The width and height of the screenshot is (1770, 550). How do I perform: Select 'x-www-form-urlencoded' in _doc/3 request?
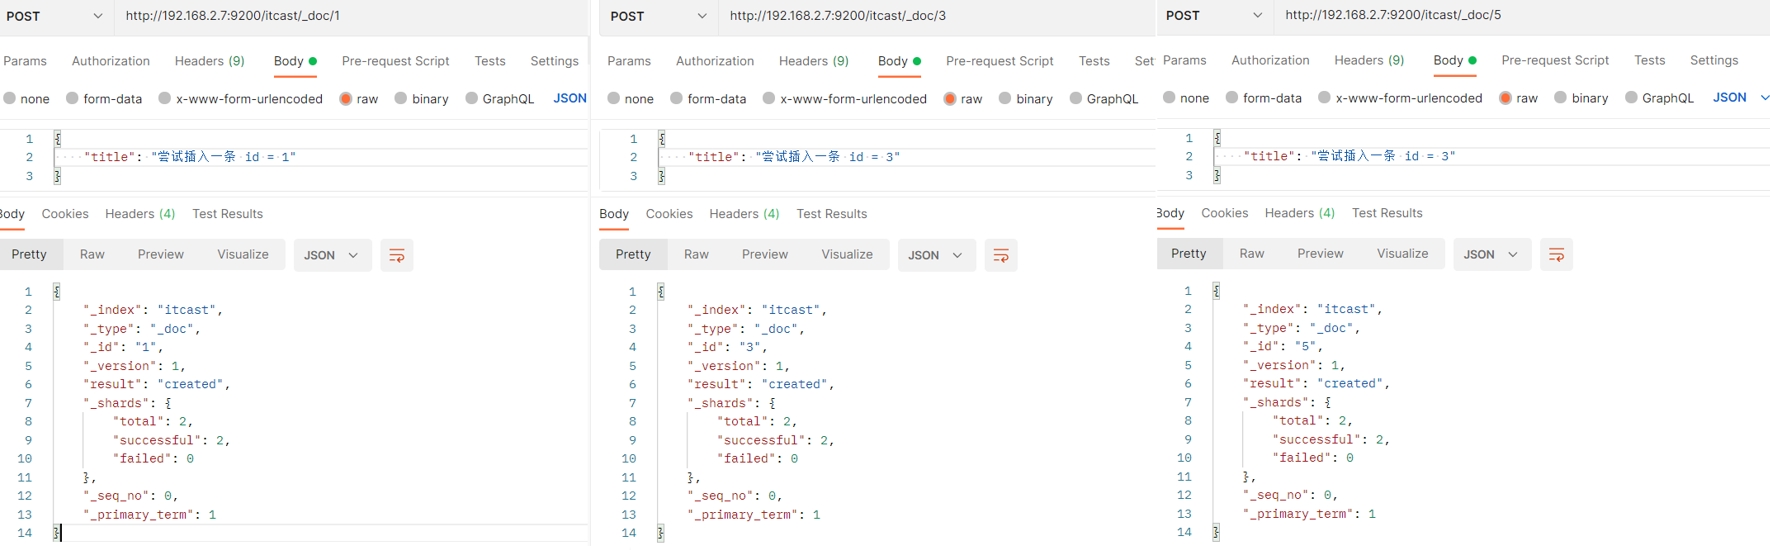click(844, 99)
